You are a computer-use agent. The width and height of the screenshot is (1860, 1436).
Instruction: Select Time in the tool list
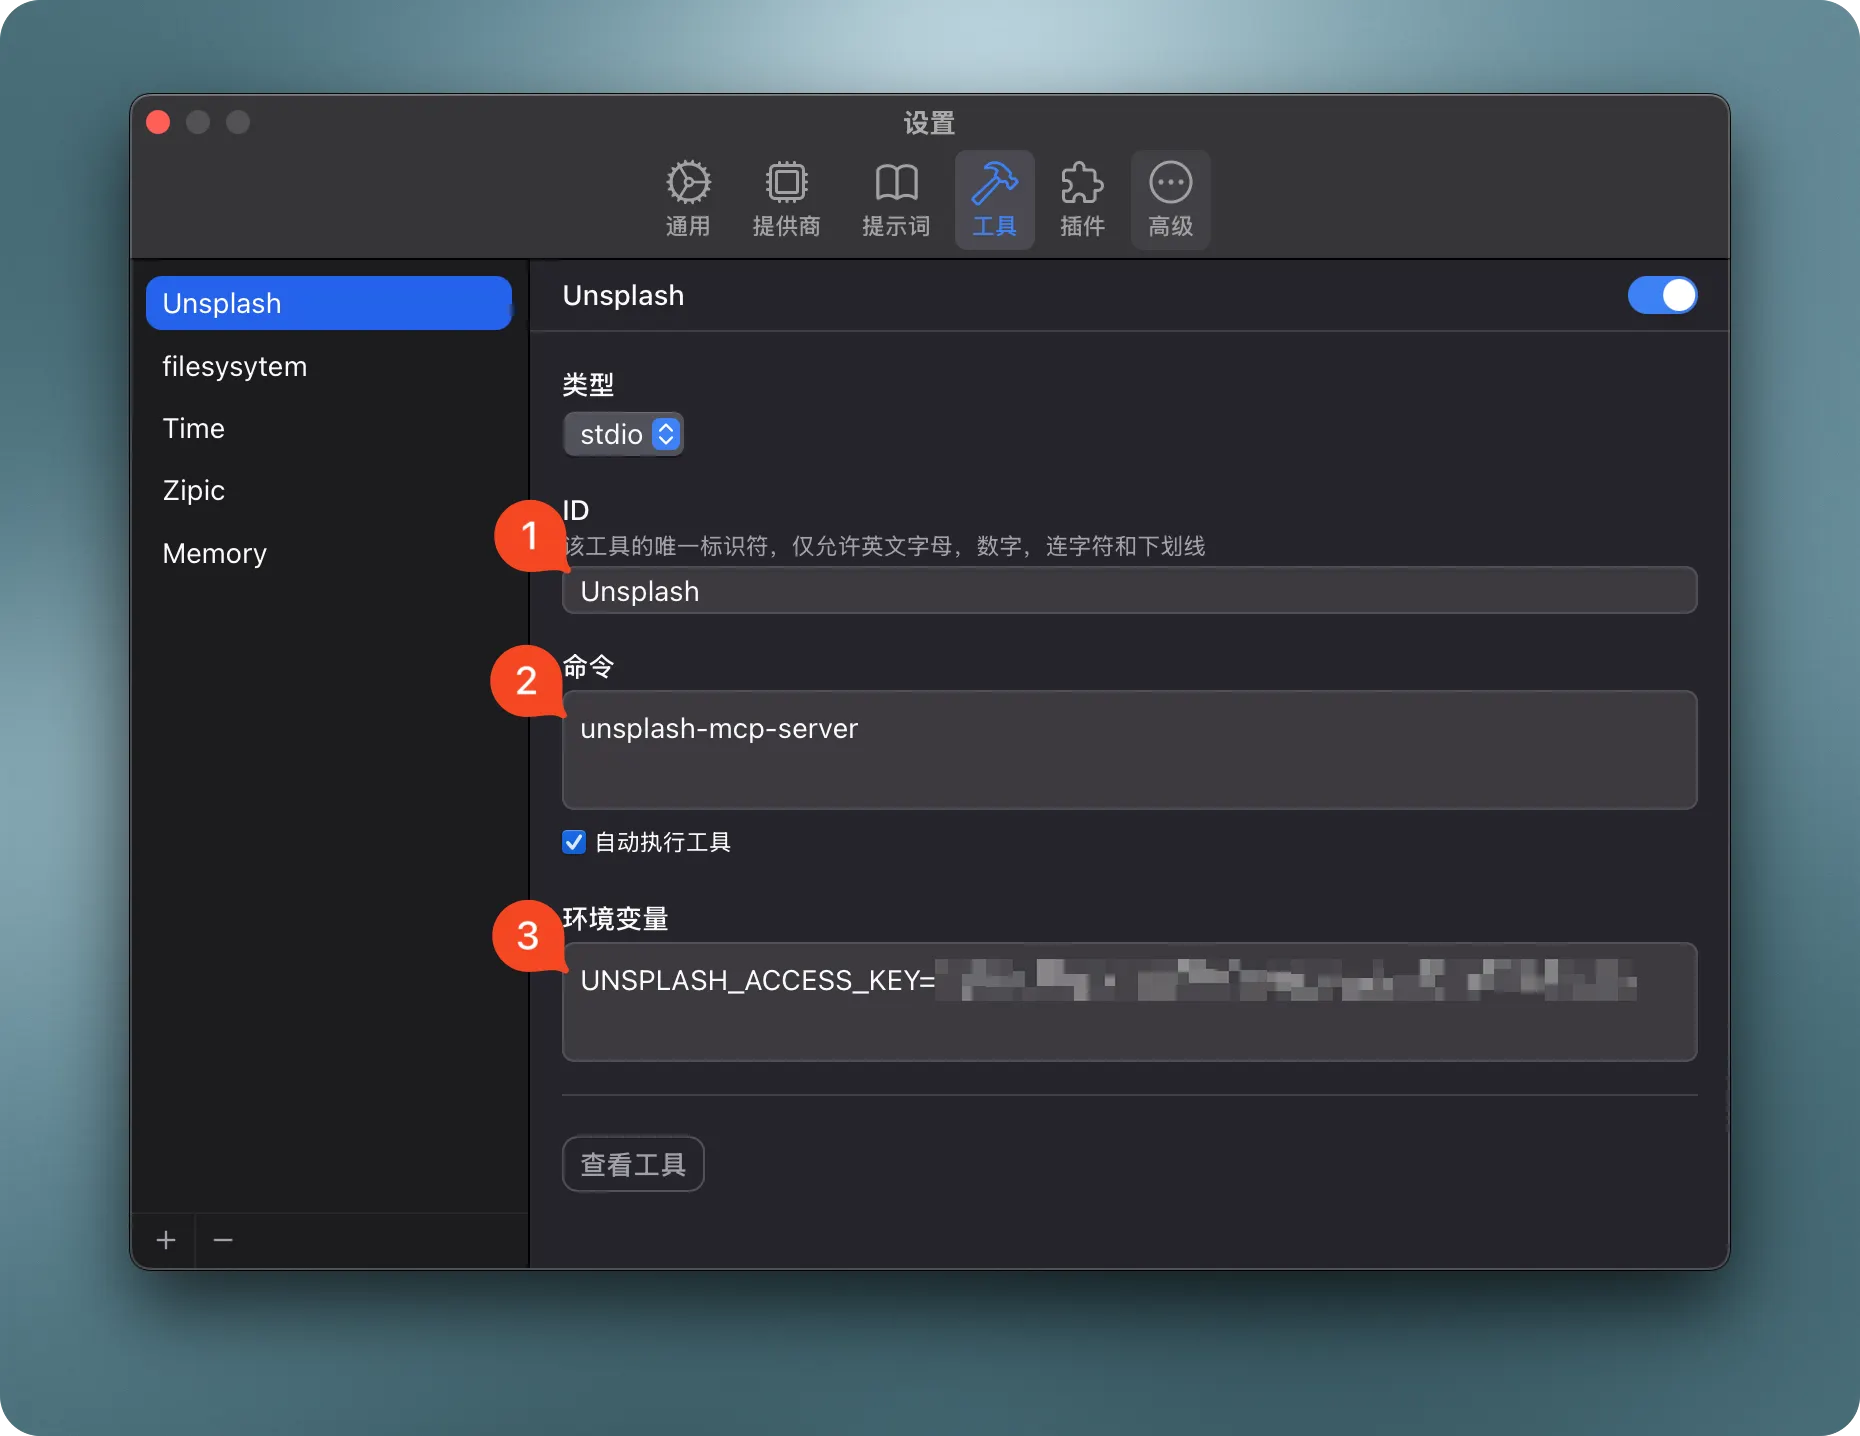click(329, 428)
